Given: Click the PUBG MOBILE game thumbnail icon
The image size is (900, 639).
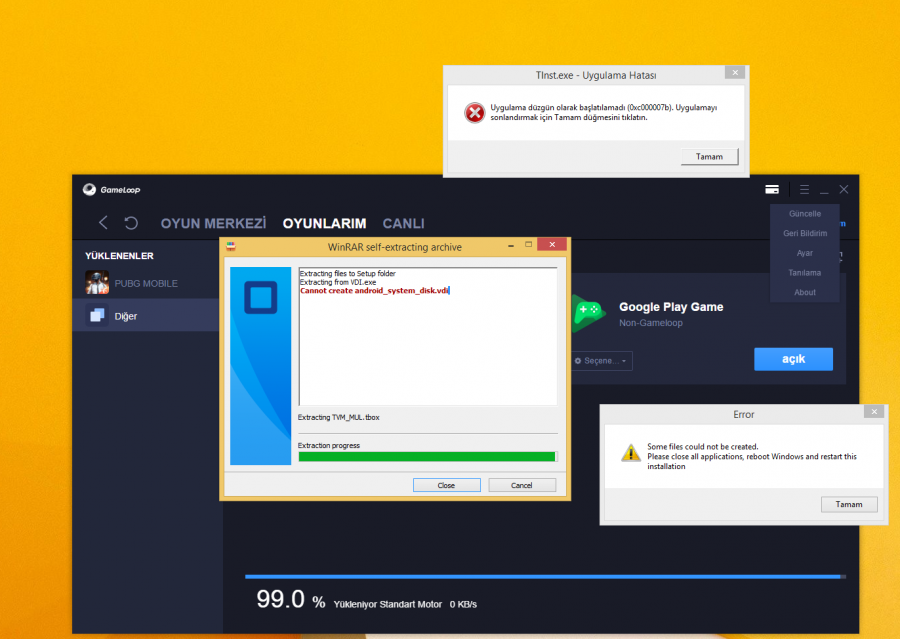Looking at the screenshot, I should pyautogui.click(x=97, y=282).
